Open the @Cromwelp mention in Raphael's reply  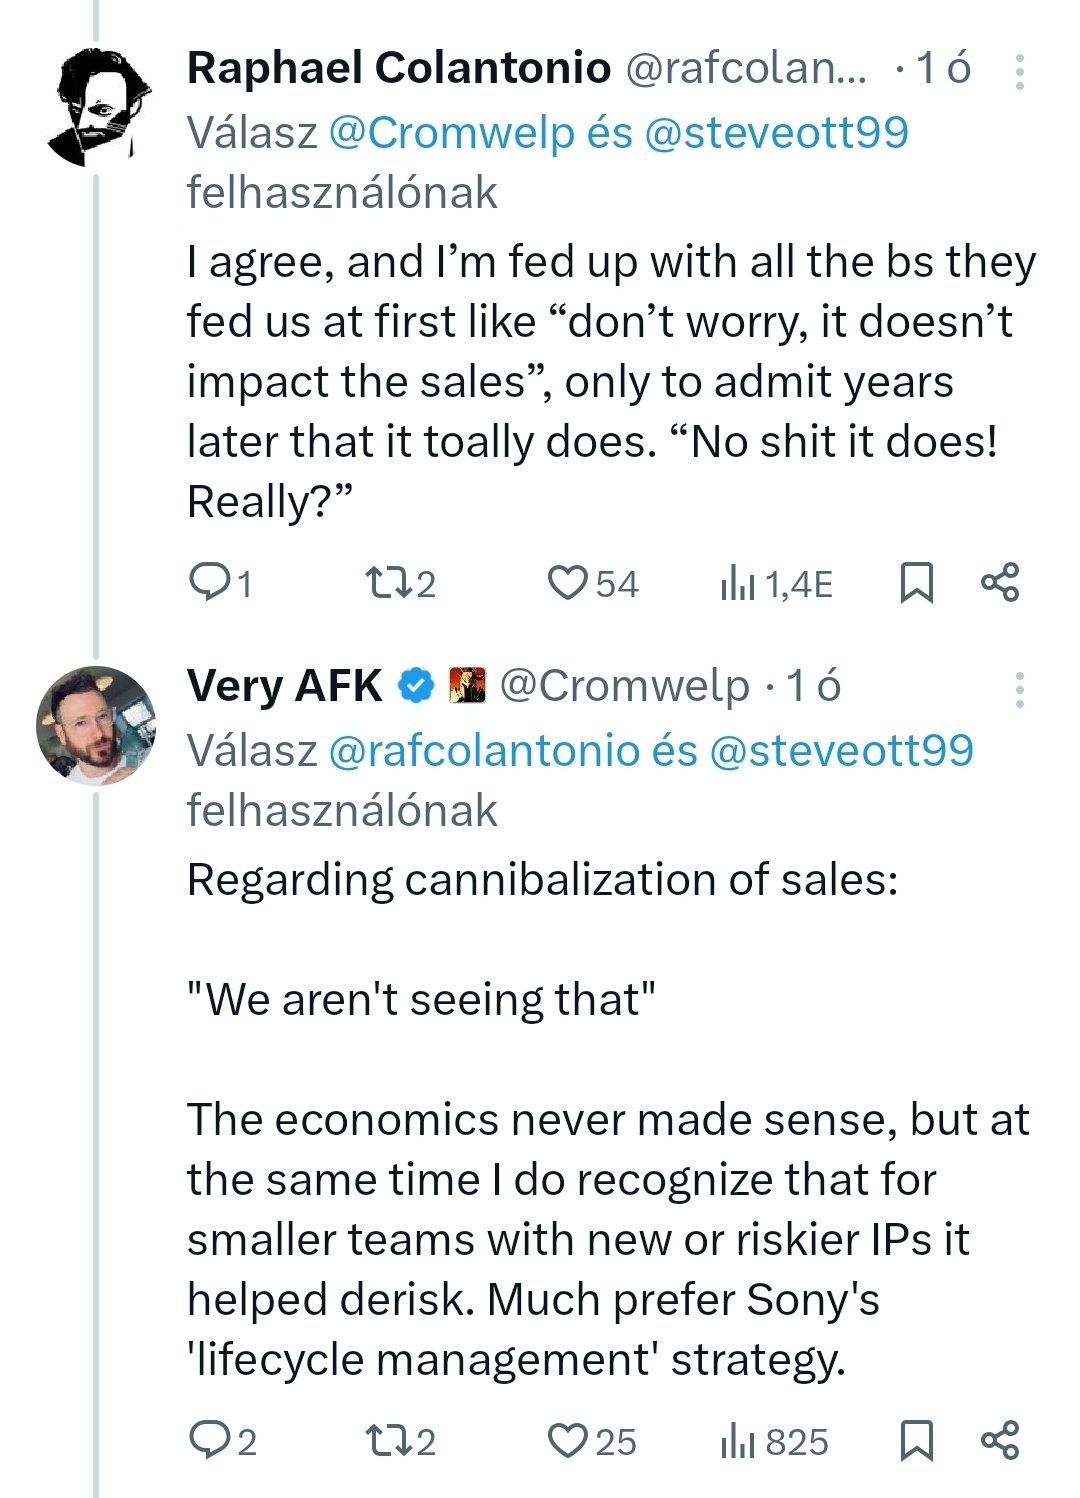[451, 133]
